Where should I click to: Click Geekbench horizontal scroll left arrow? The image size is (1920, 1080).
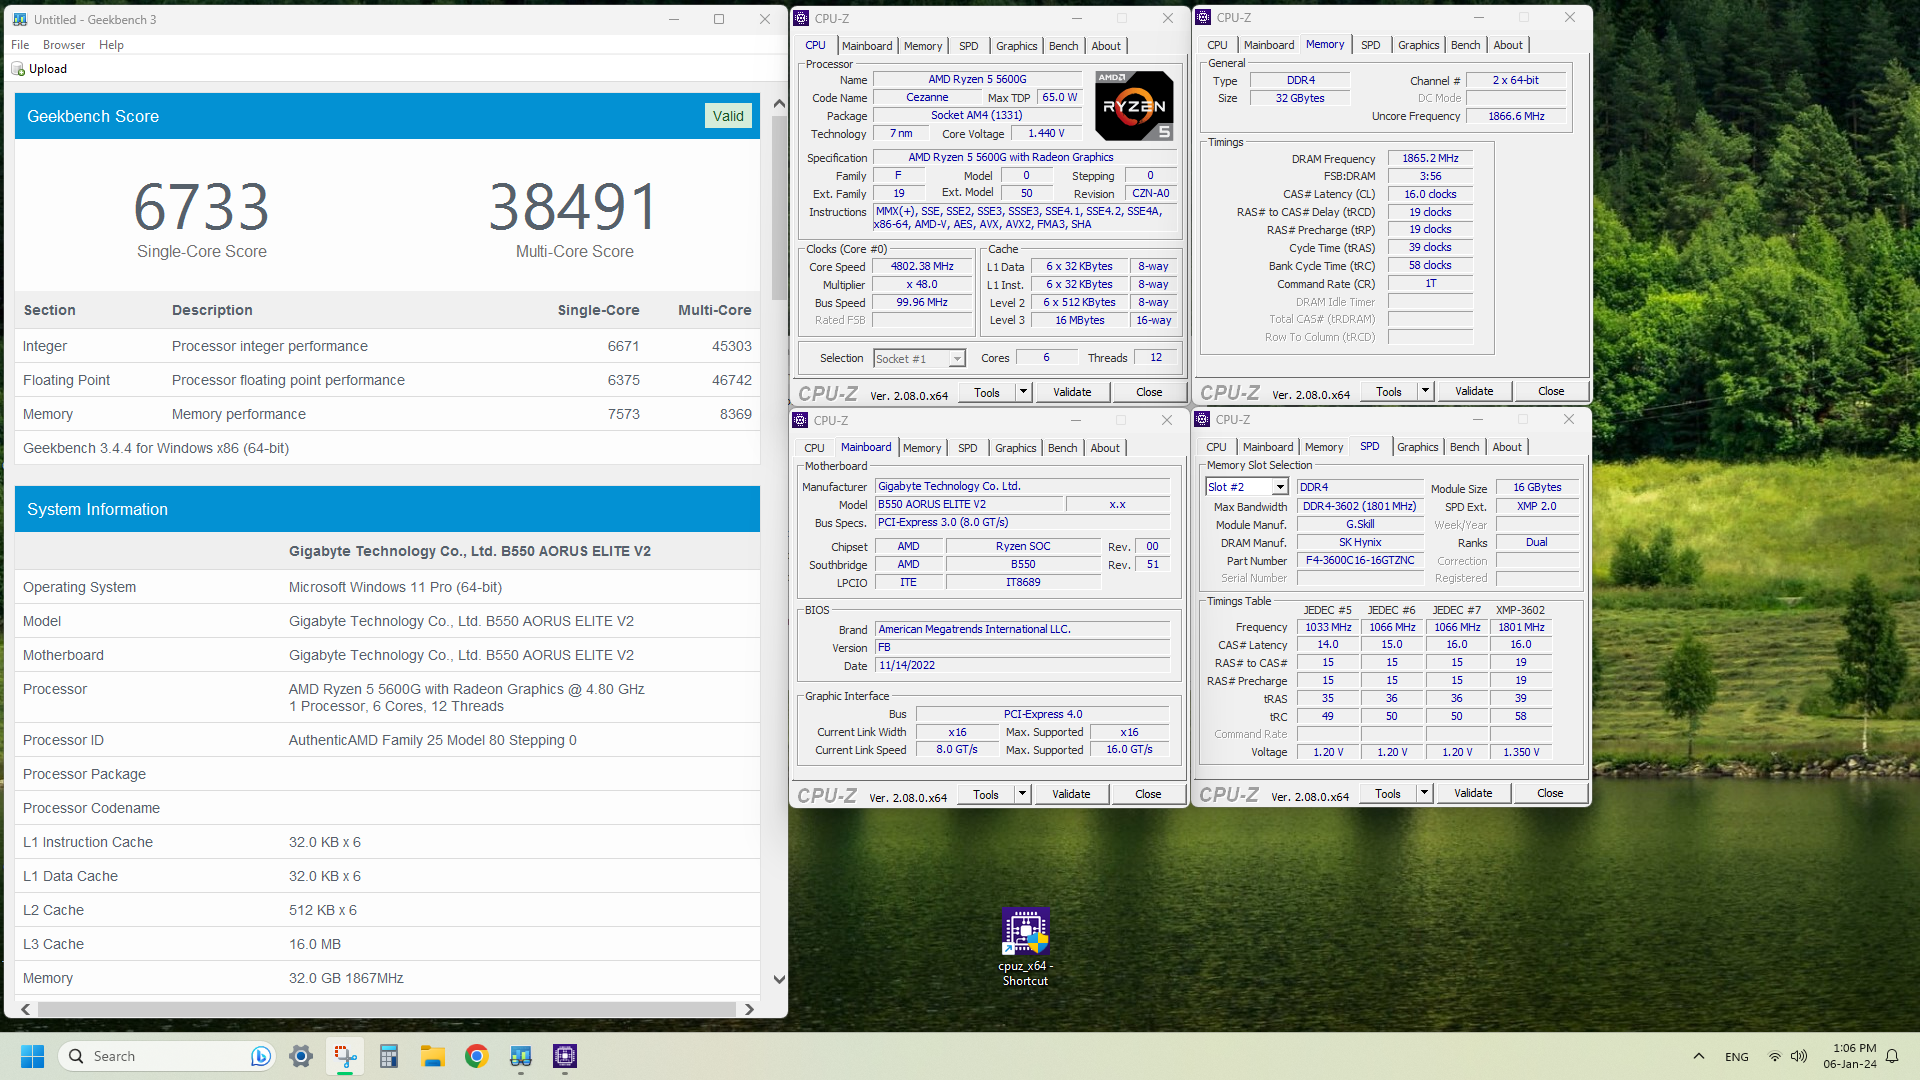[x=26, y=1009]
